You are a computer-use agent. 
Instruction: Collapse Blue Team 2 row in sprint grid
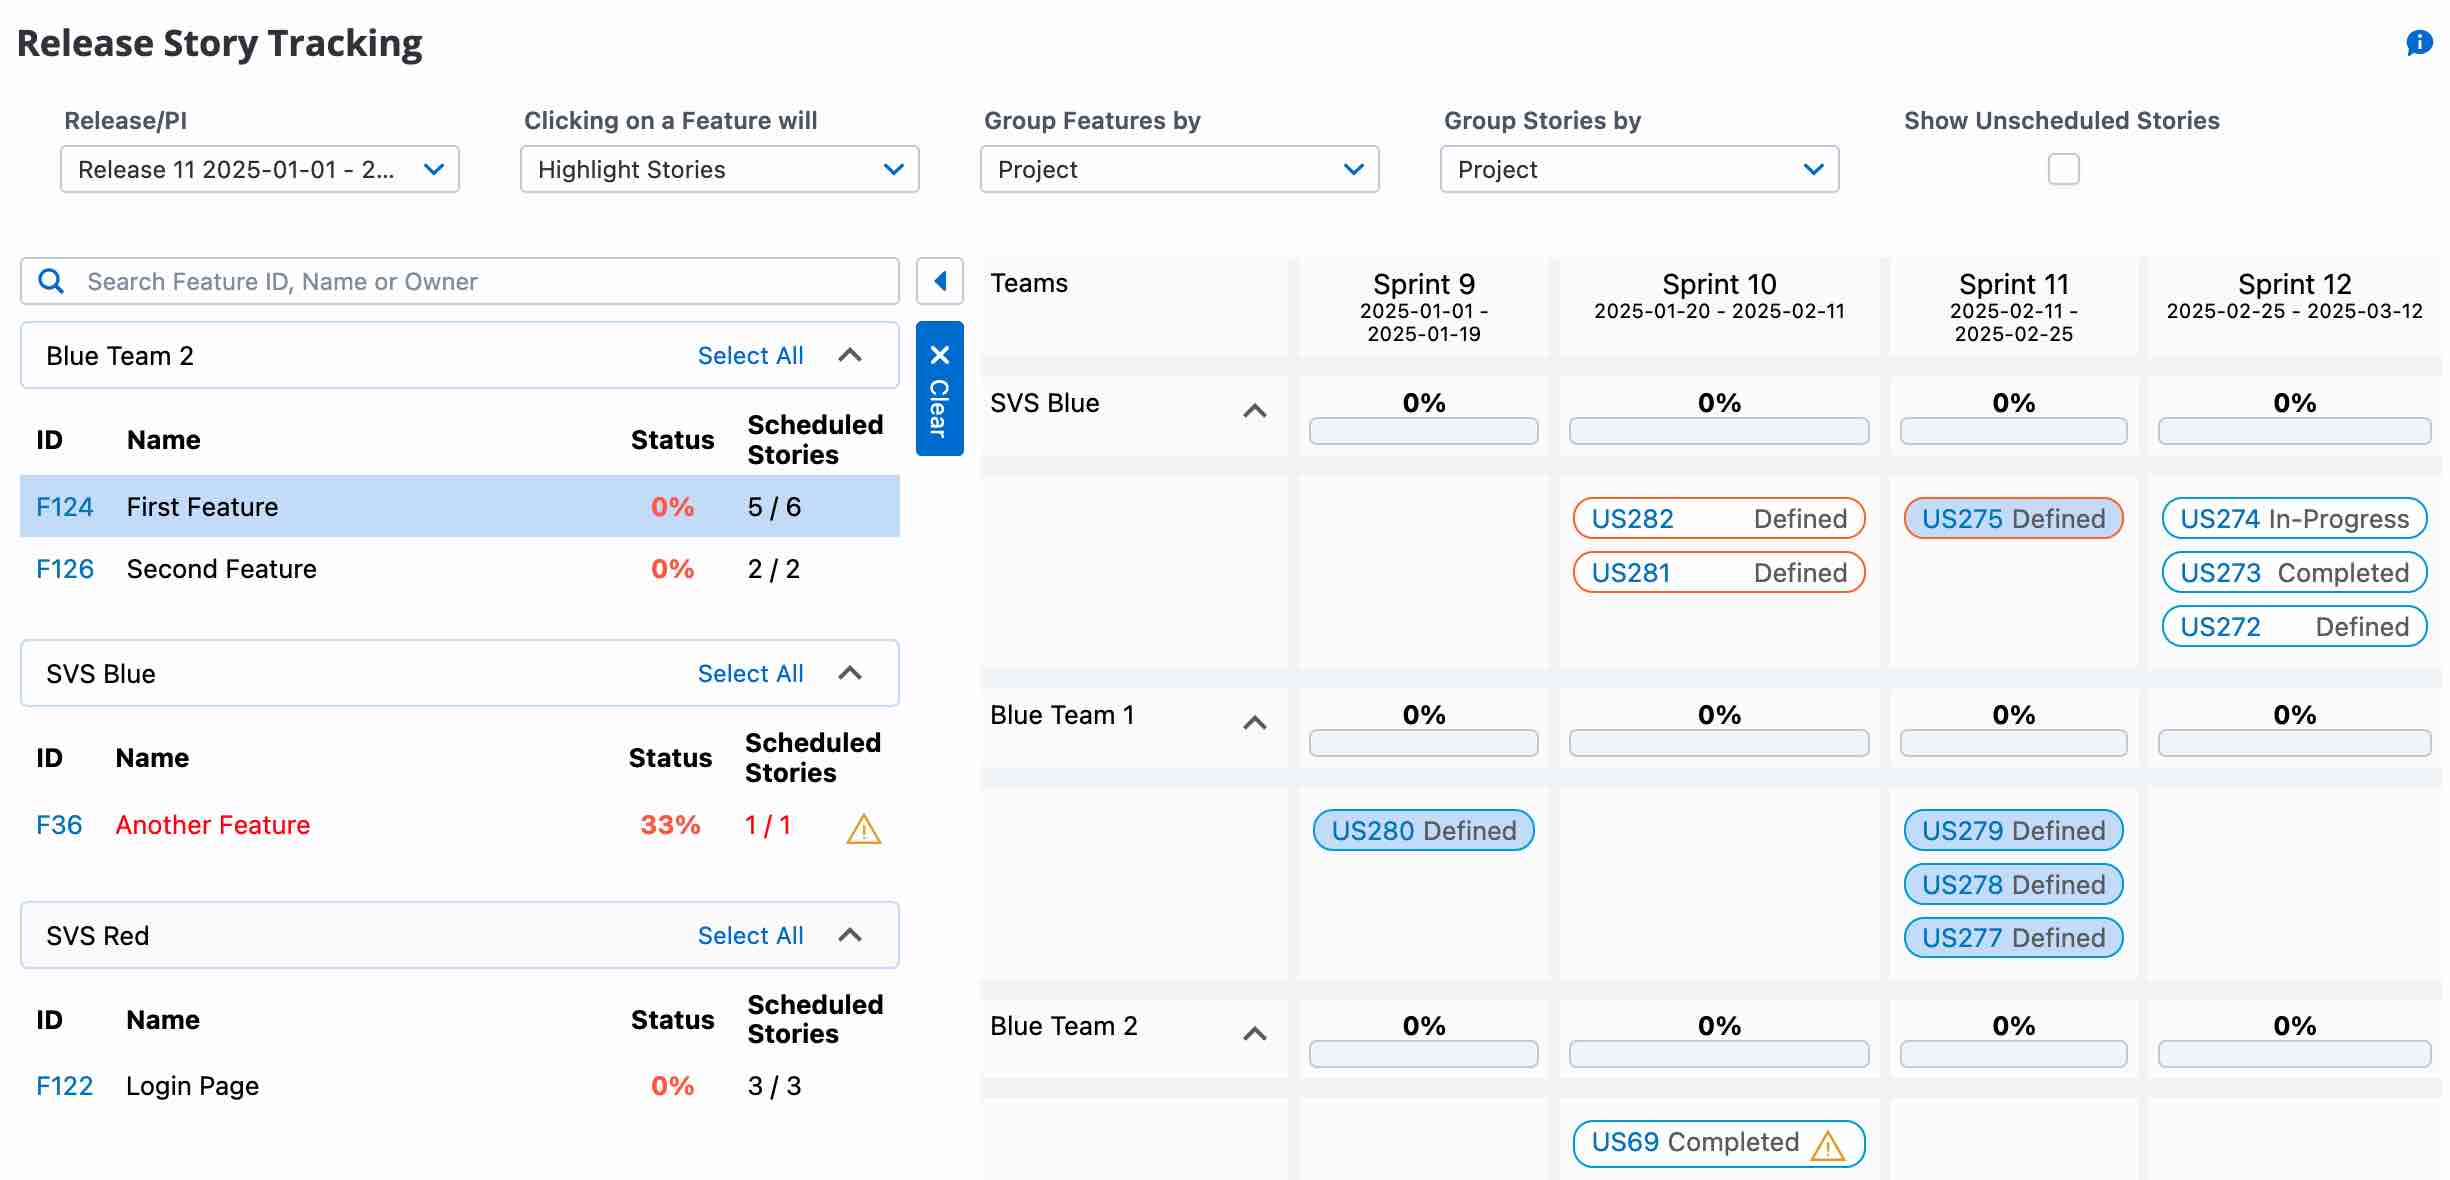coord(1255,1034)
